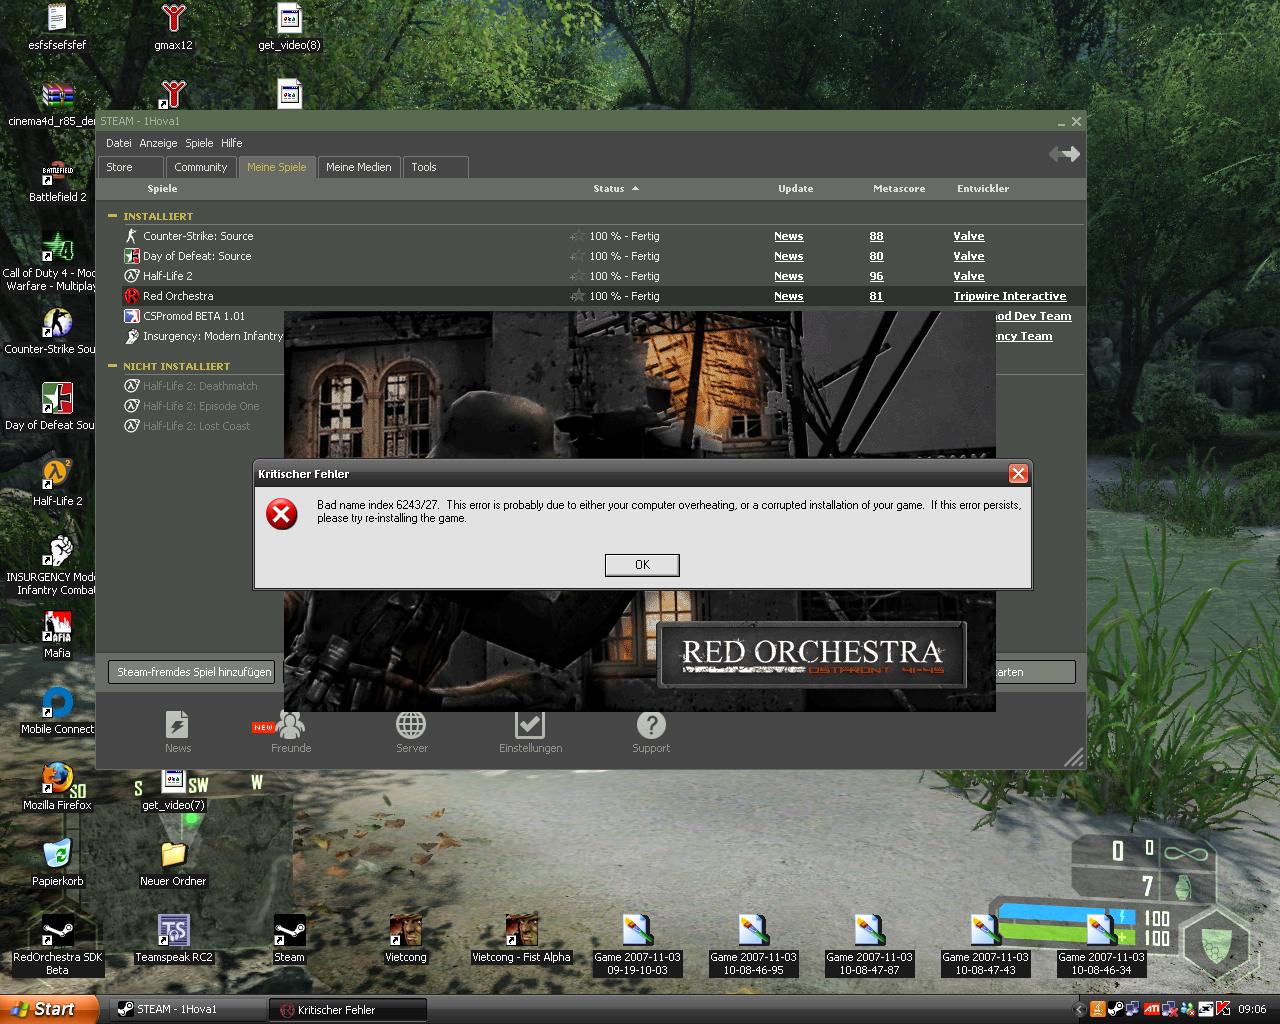
Task: Open Einstellungen settings icon
Action: click(529, 725)
